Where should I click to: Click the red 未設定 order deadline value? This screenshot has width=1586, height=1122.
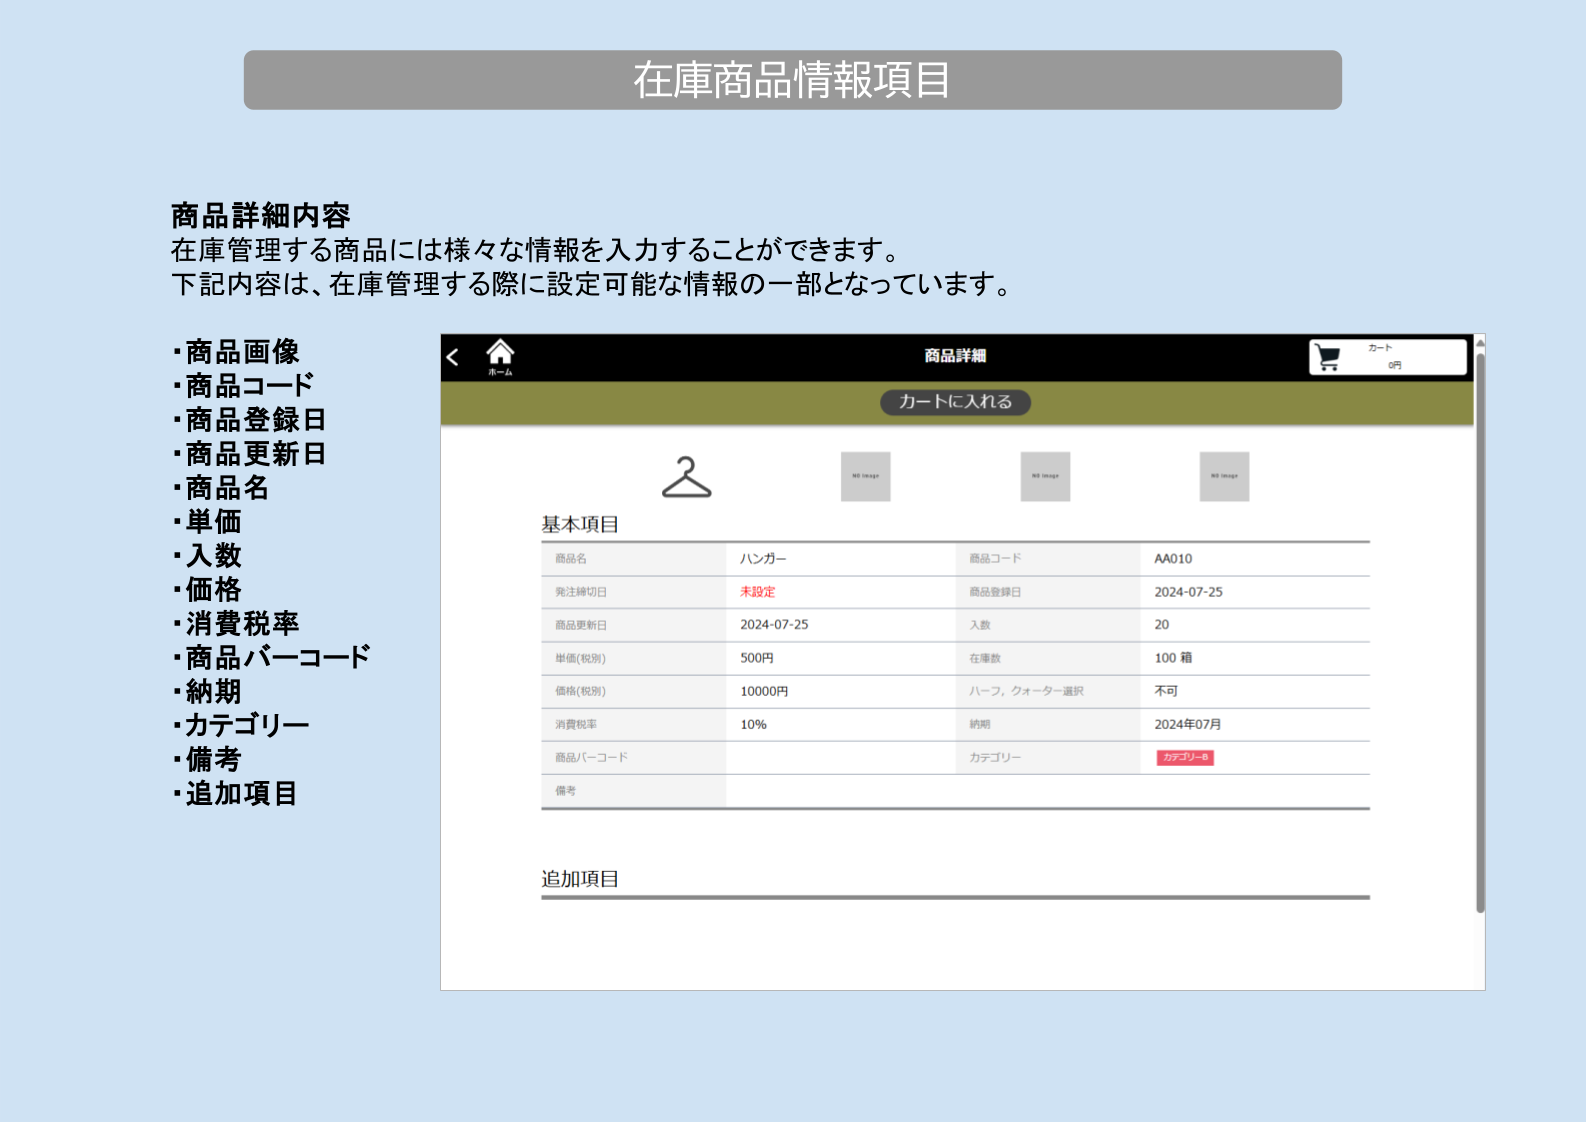point(757,592)
